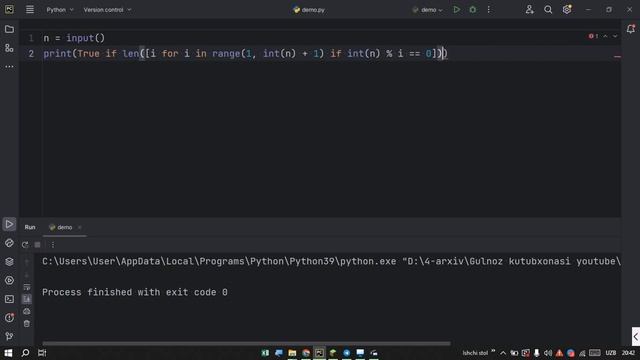Screen dimensions: 640x360
Task: Toggle scroll to end in console
Action: [x=27, y=299]
